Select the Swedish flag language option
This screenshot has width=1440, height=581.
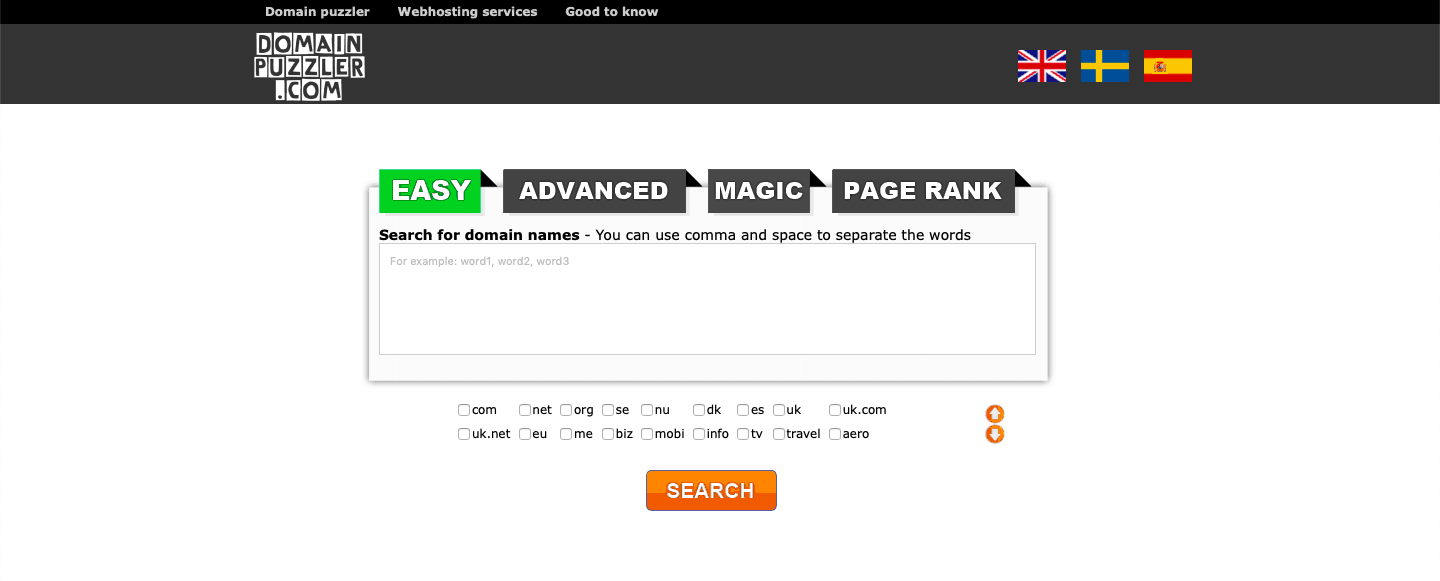click(x=1104, y=65)
